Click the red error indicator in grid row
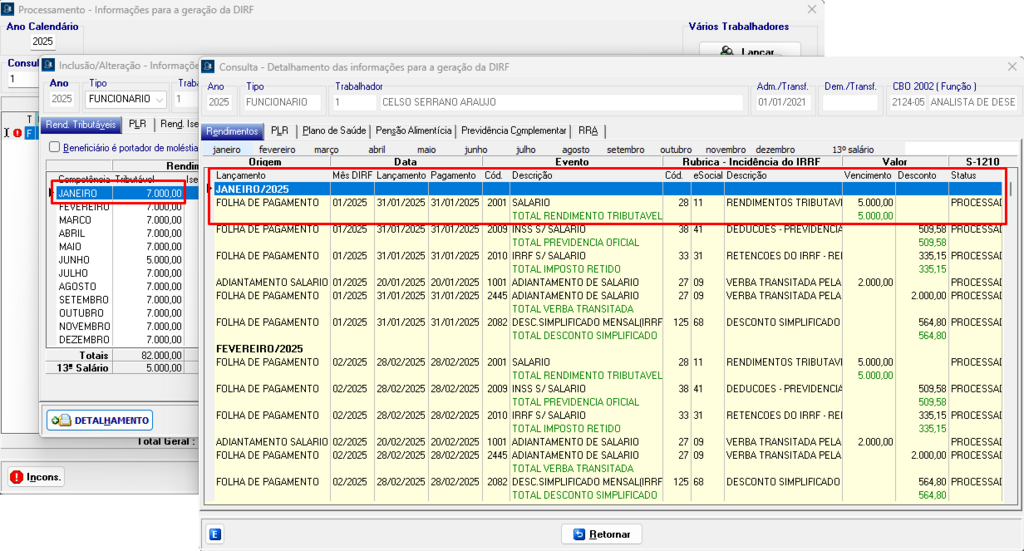 pos(17,132)
